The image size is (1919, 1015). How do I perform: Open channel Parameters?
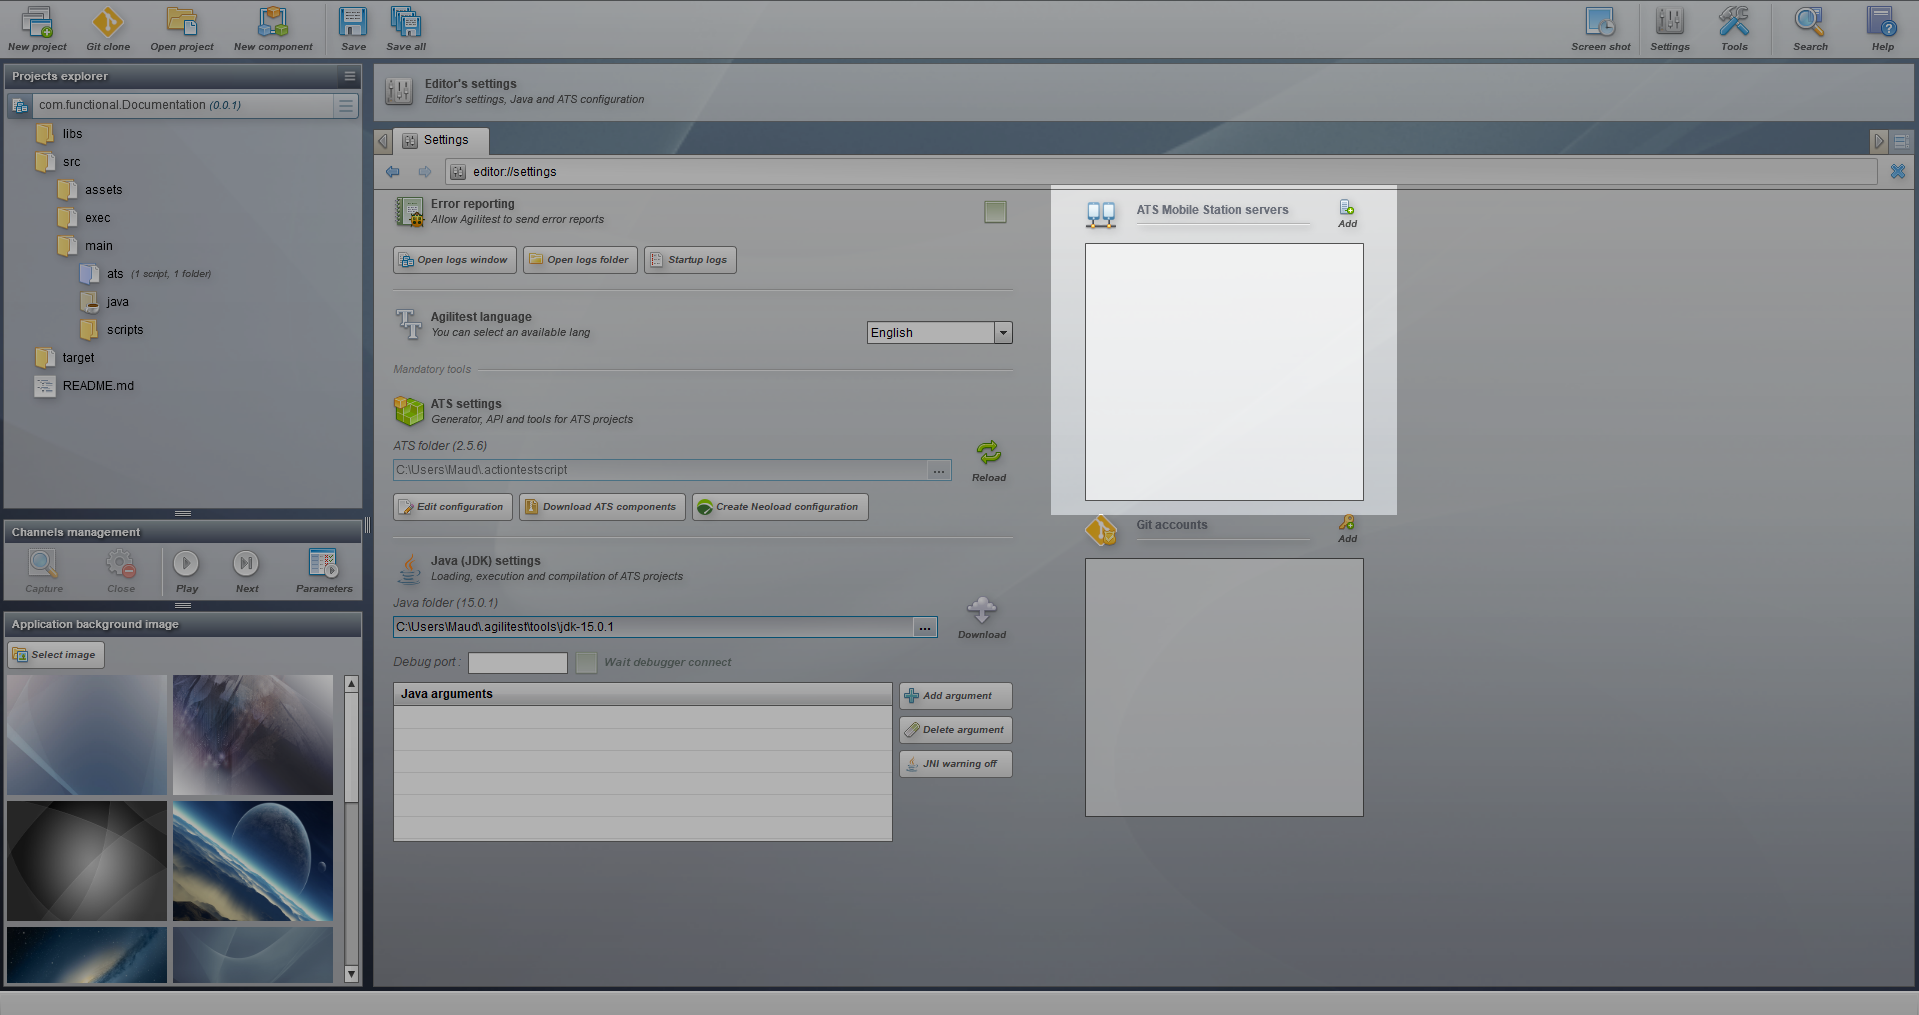coord(324,571)
